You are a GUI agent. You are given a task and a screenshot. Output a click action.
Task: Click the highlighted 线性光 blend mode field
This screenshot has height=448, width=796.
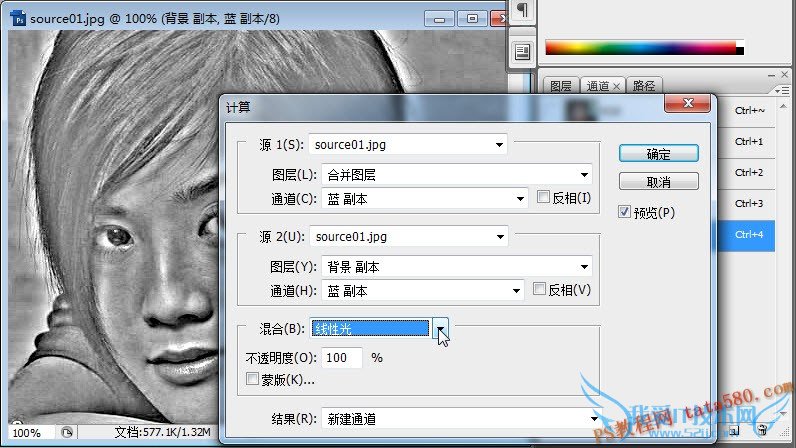[371, 329]
